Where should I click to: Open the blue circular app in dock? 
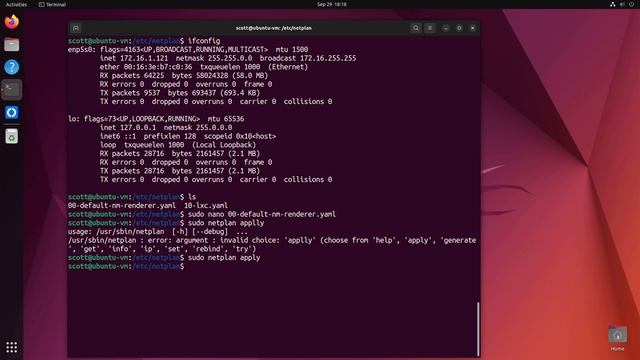tap(11, 113)
